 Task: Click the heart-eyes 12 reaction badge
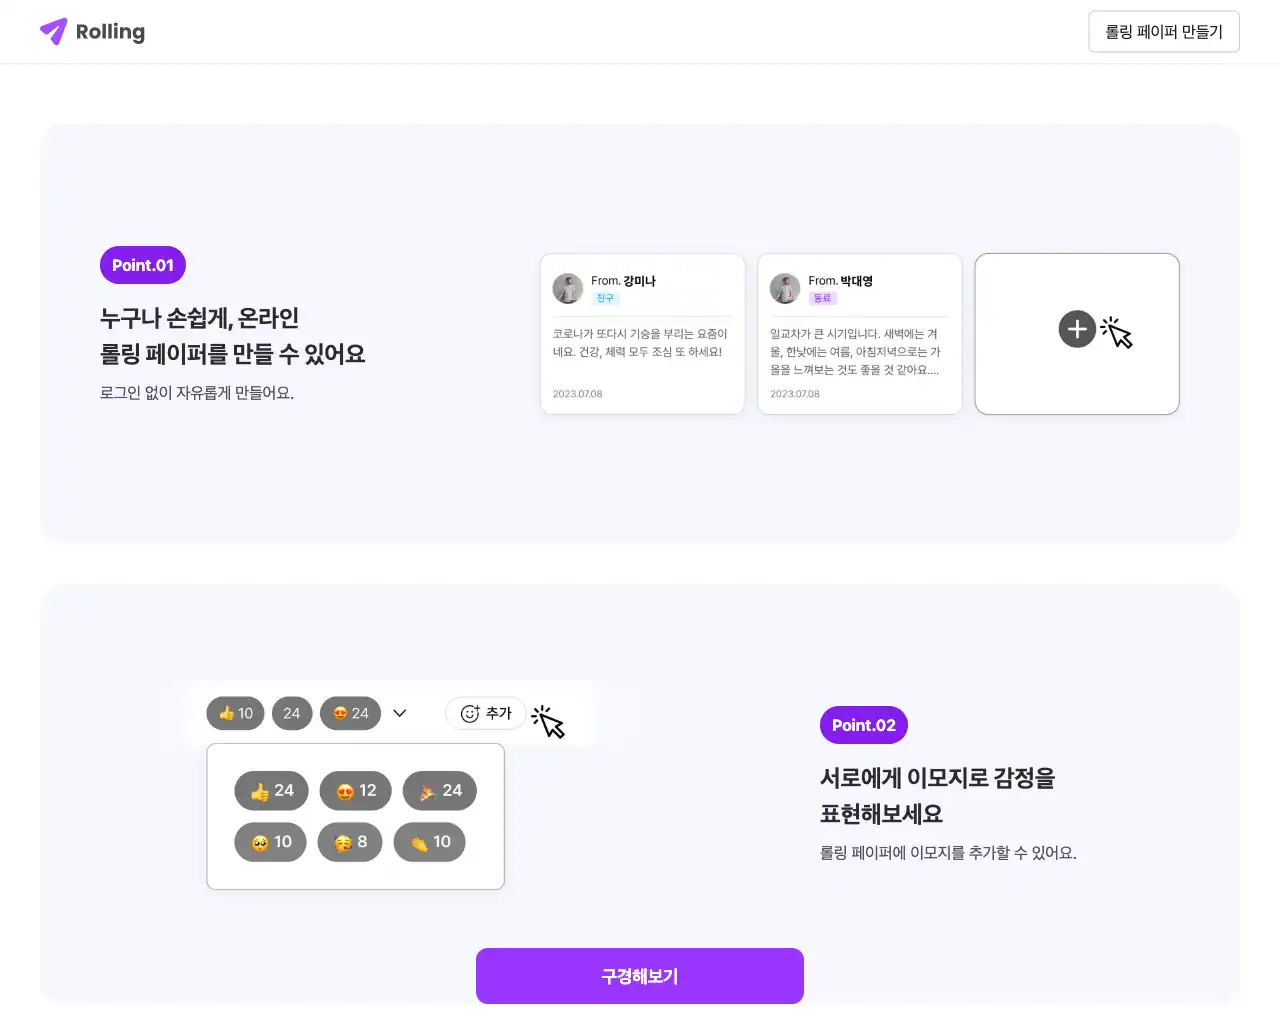tap(355, 791)
